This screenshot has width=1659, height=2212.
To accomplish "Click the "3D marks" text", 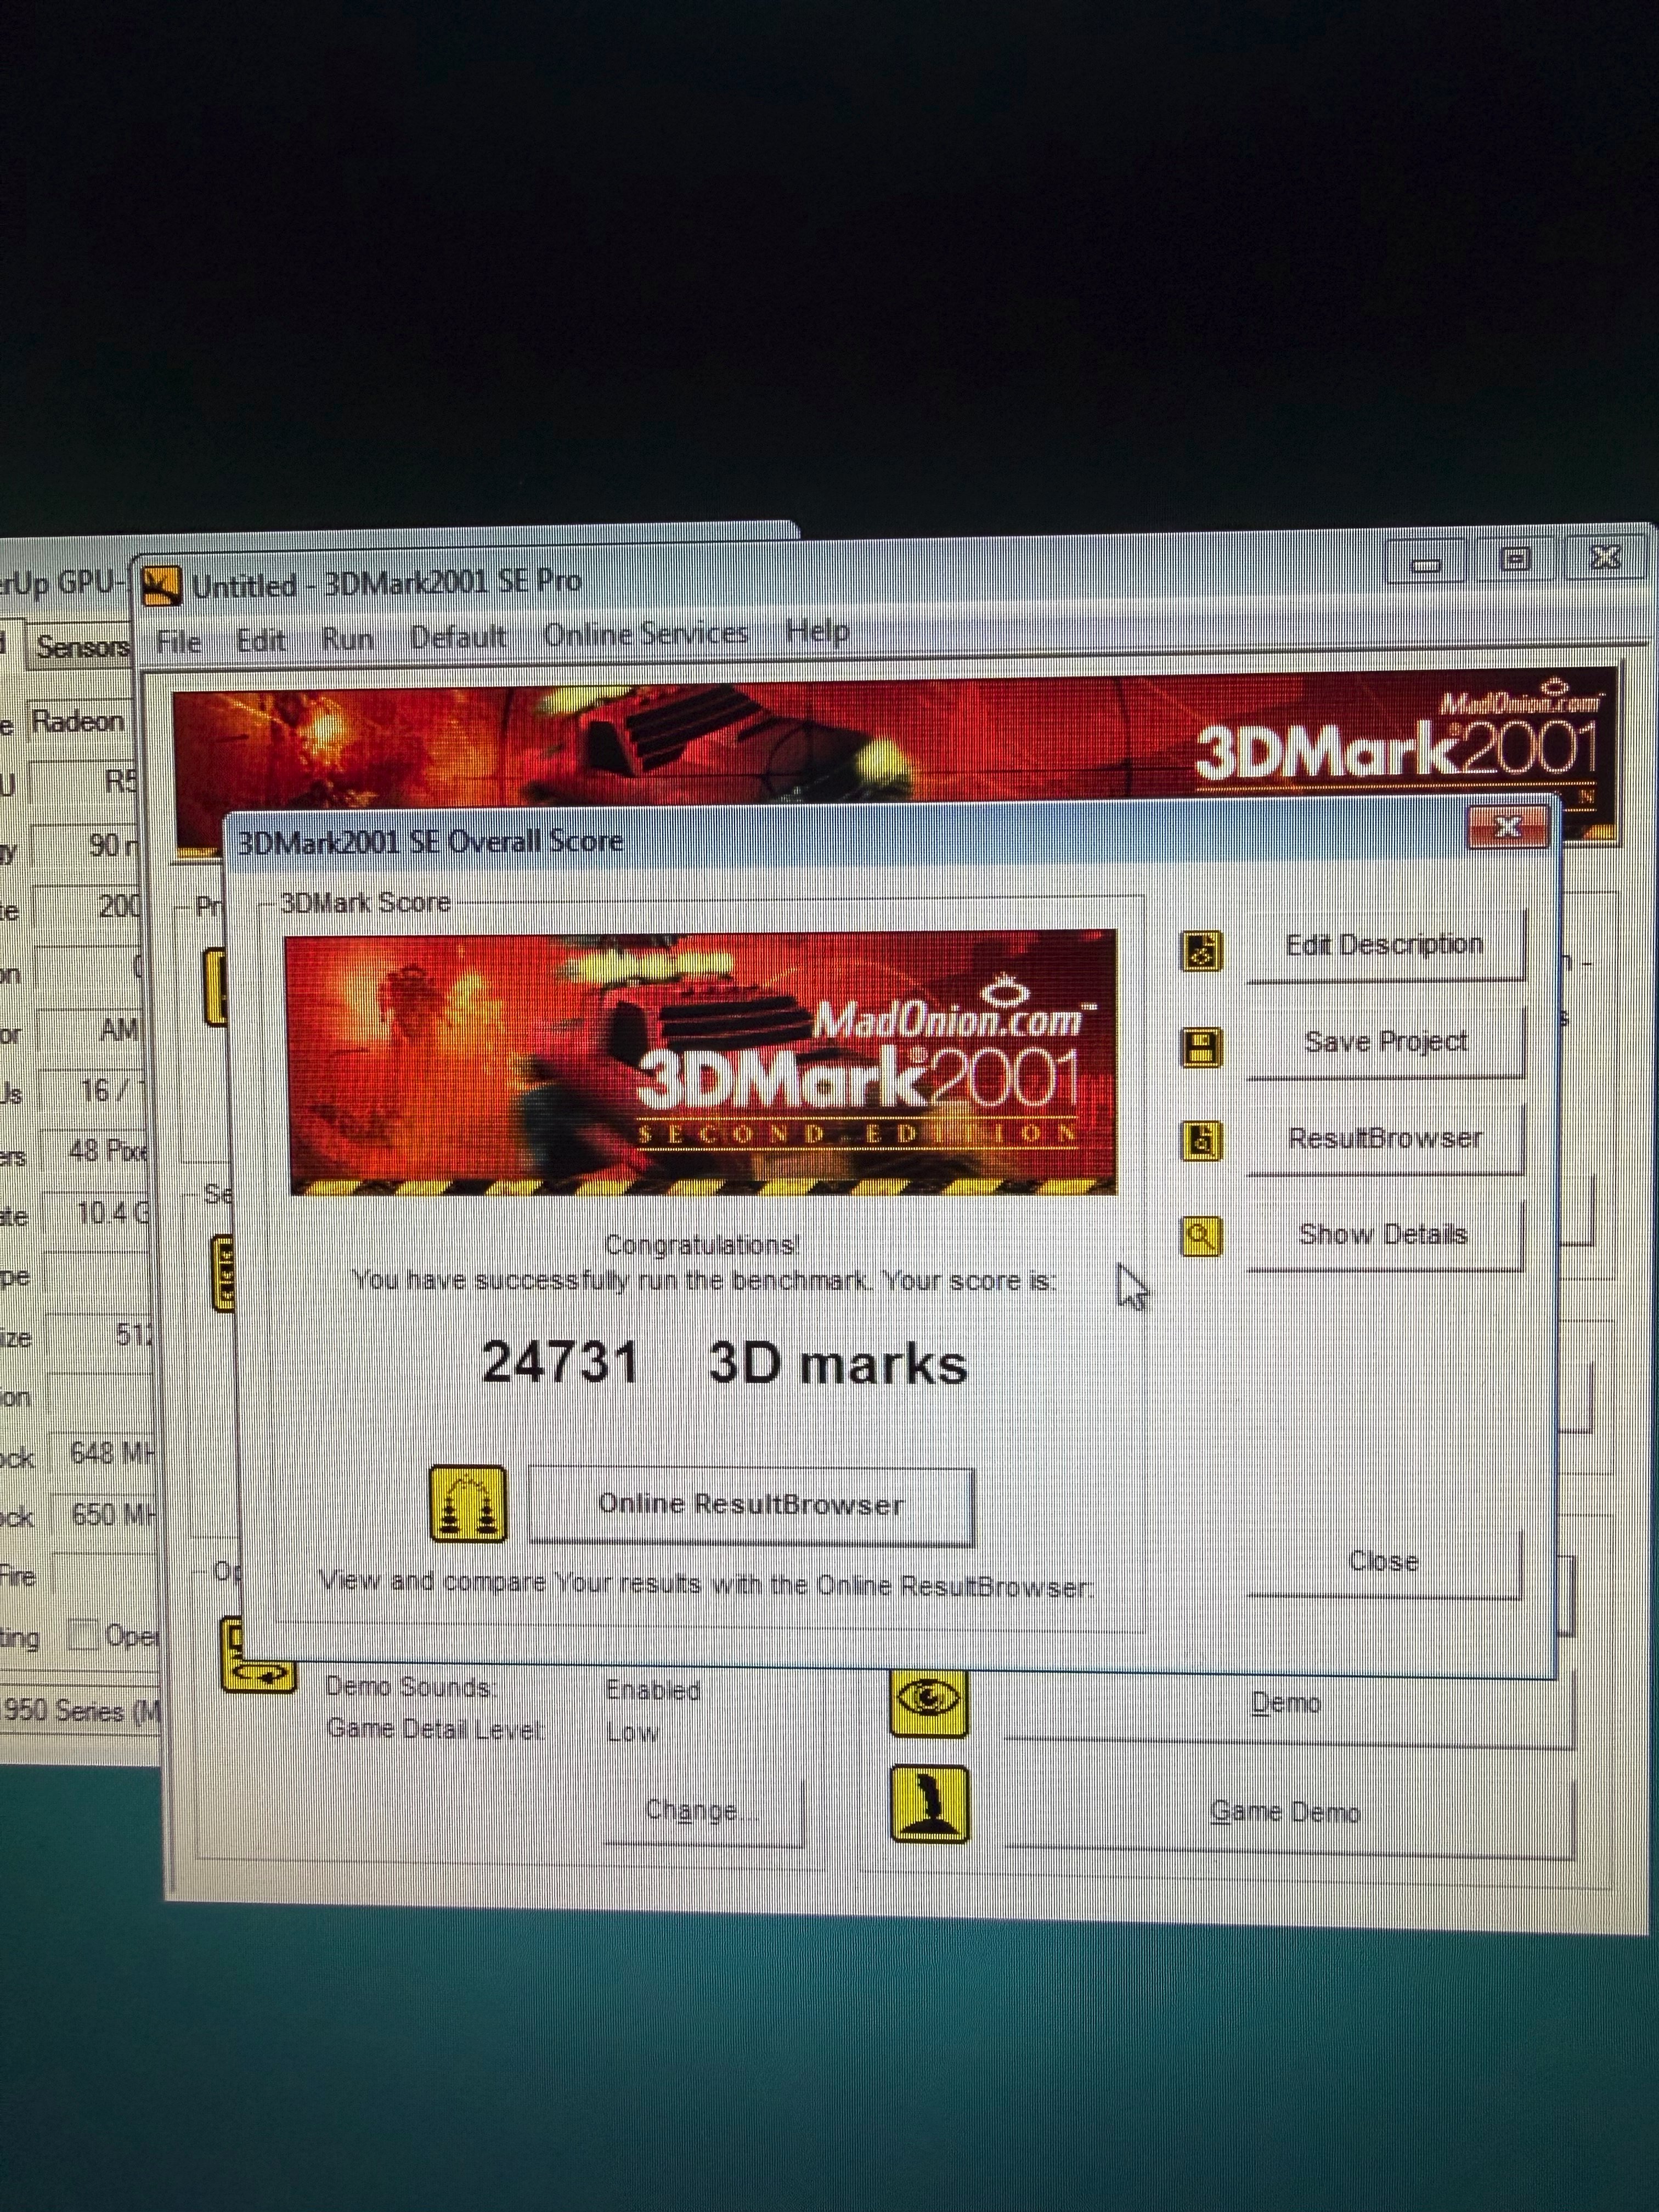I will pyautogui.click(x=838, y=1365).
